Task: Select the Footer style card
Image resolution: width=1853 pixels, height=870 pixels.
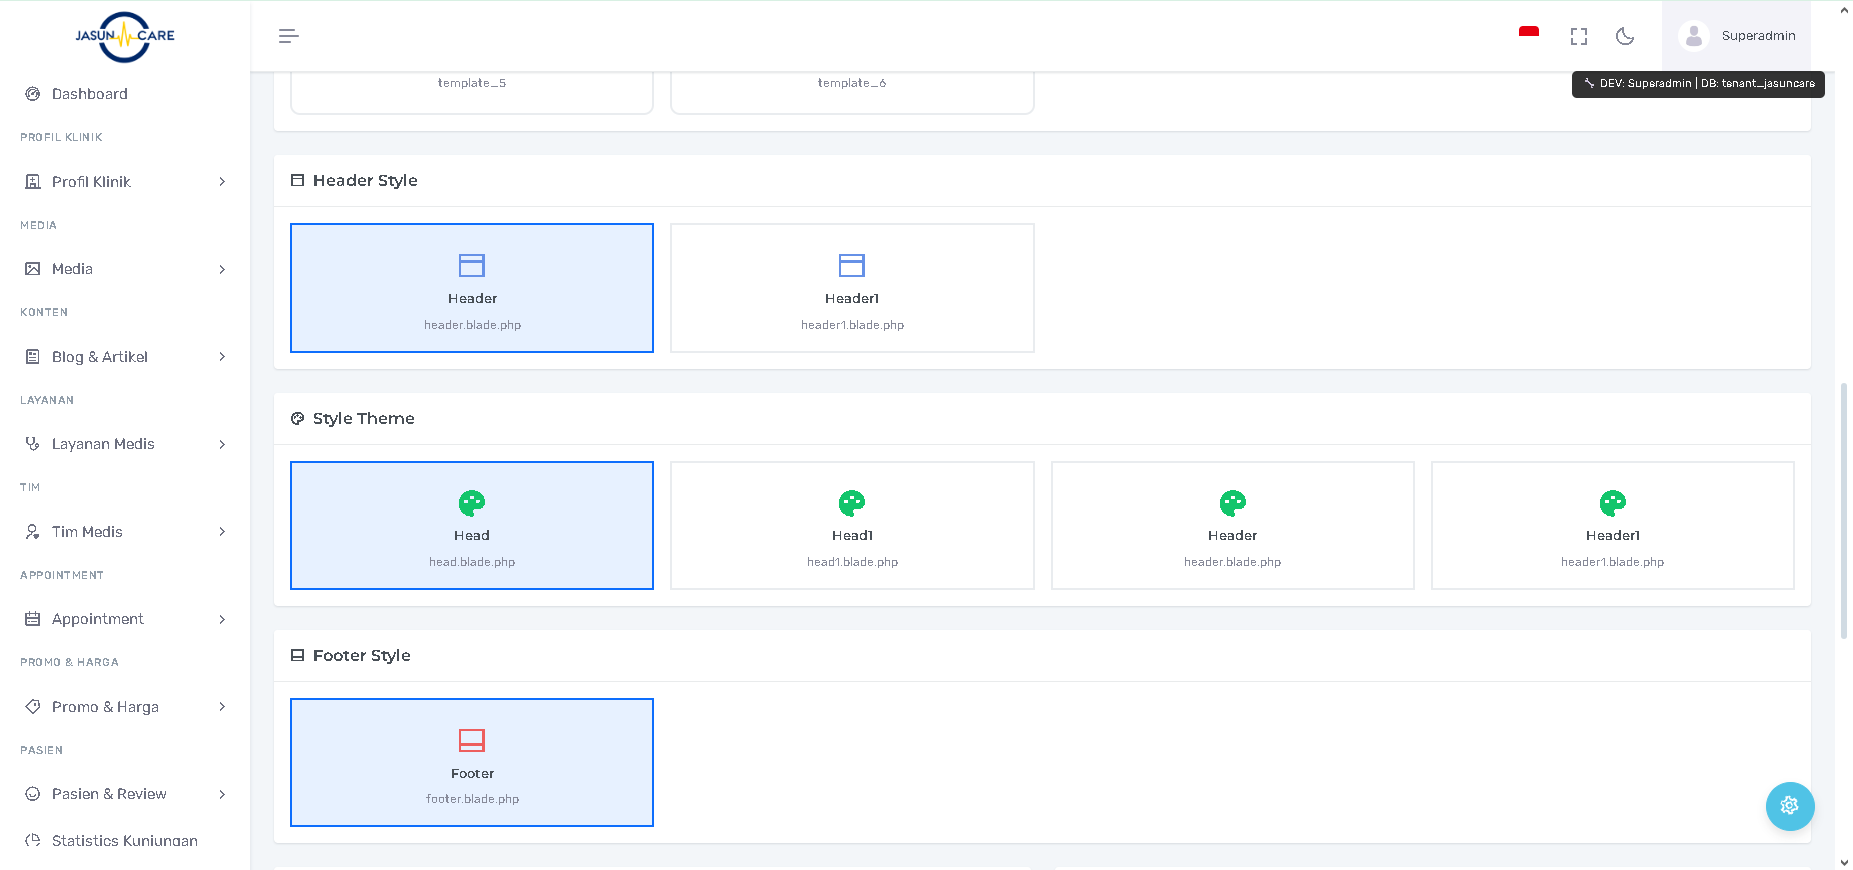Action: pyautogui.click(x=472, y=763)
